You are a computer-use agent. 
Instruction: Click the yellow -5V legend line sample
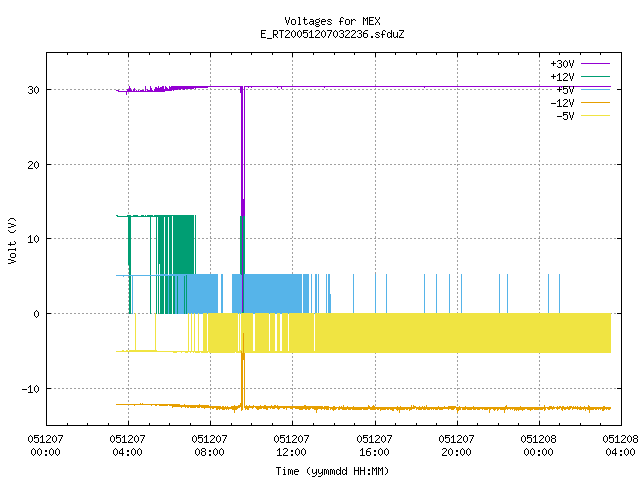[x=596, y=116]
